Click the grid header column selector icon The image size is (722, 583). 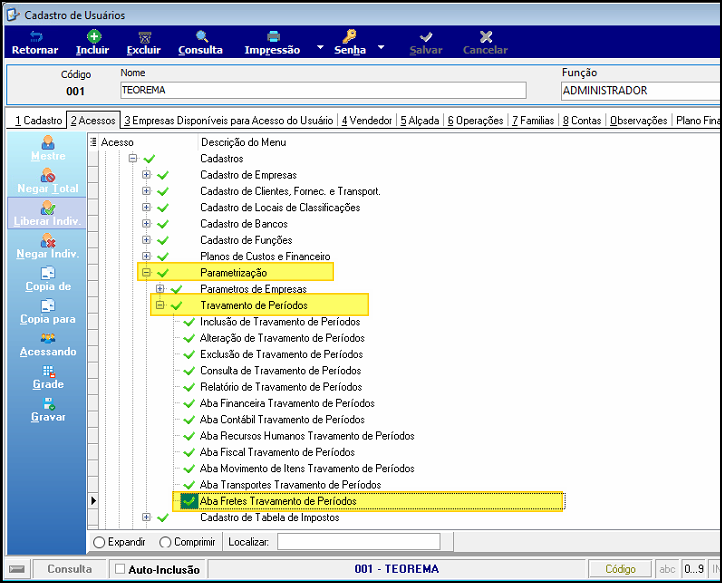(x=93, y=142)
